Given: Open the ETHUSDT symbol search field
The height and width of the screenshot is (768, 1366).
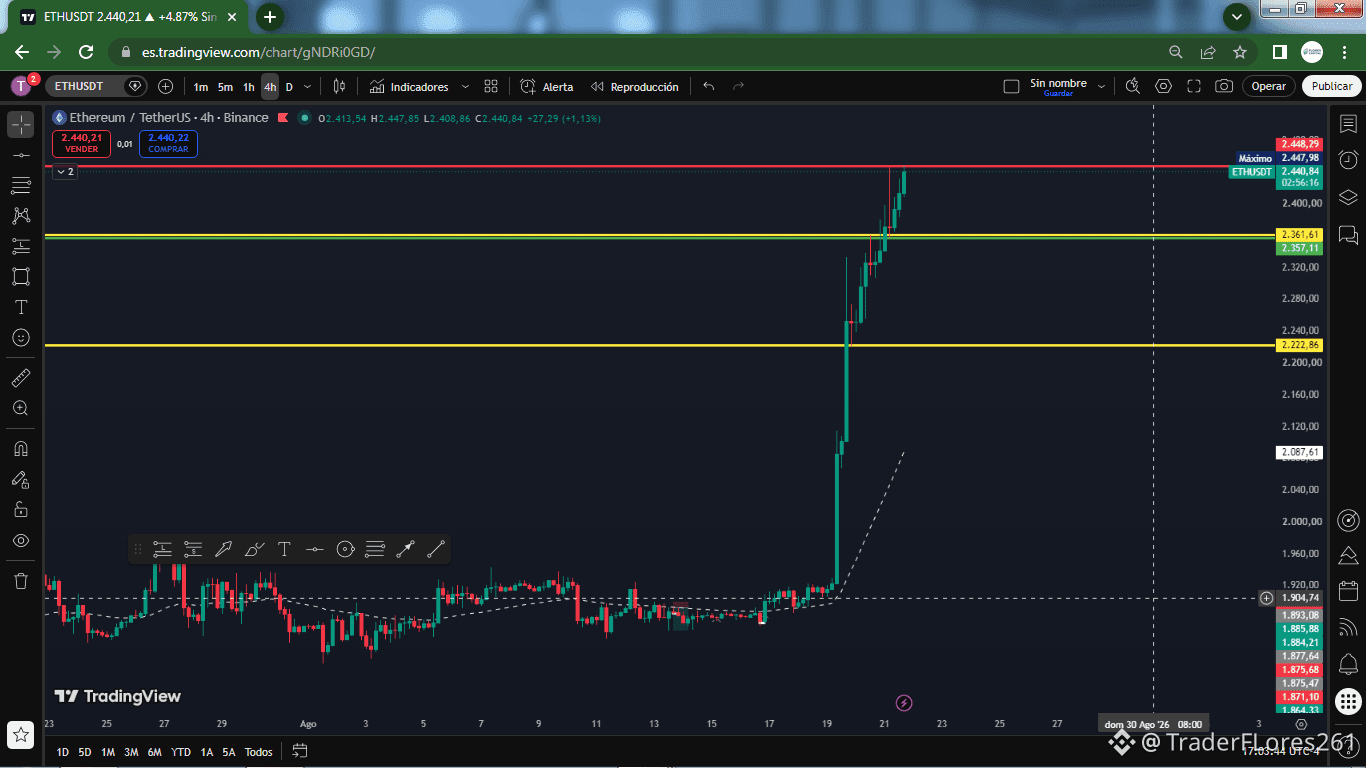Looking at the screenshot, I should coord(86,86).
